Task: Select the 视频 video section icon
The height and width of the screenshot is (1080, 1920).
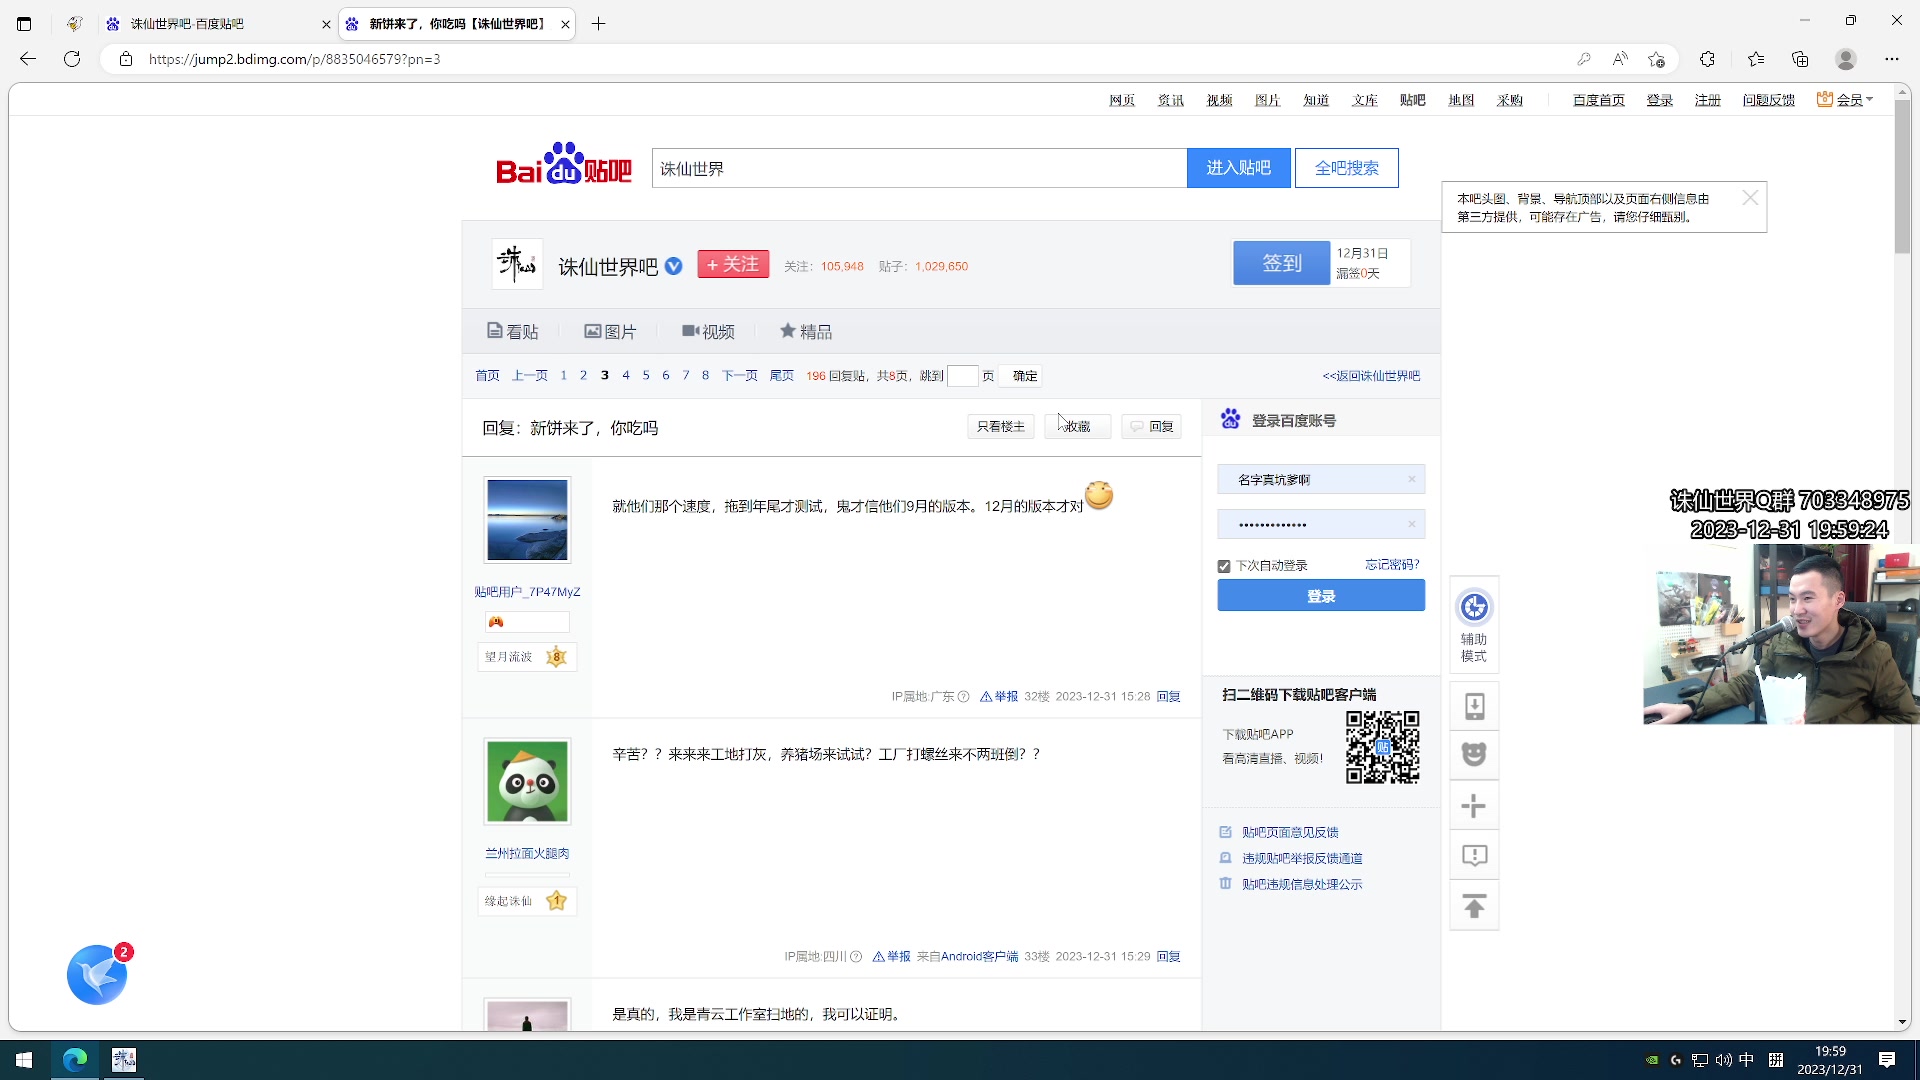Action: [688, 331]
